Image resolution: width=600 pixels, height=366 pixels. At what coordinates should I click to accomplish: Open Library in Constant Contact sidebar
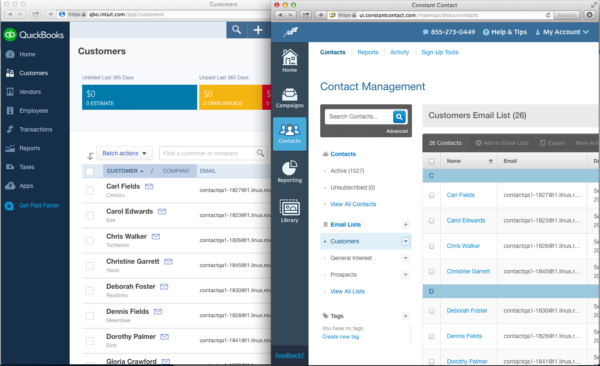click(290, 211)
